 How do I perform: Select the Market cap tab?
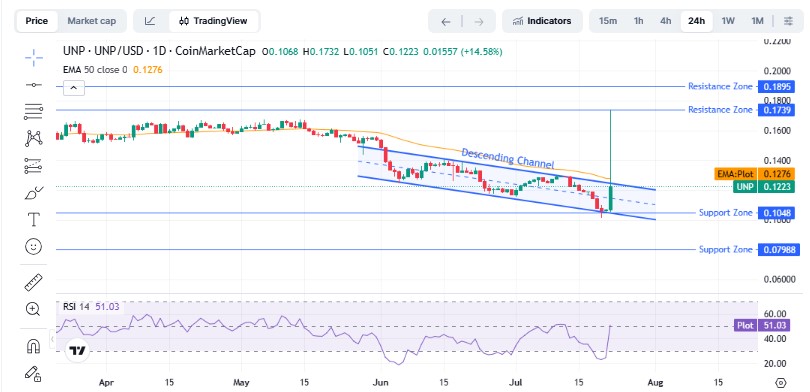click(x=92, y=21)
